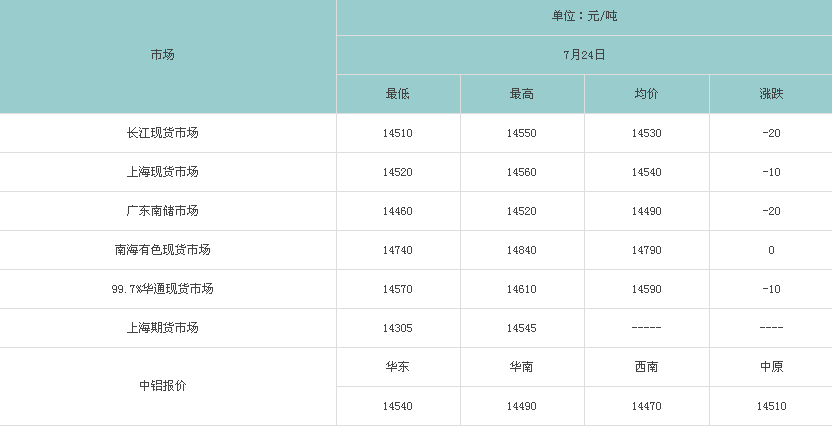Click the 7月24日 date header
This screenshot has width=832, height=430.
click(584, 55)
